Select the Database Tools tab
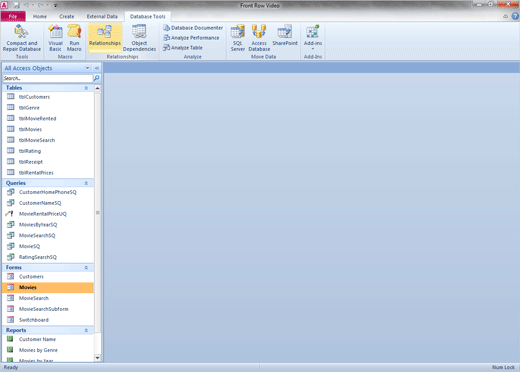Image resolution: width=520 pixels, height=372 pixels. click(x=148, y=16)
